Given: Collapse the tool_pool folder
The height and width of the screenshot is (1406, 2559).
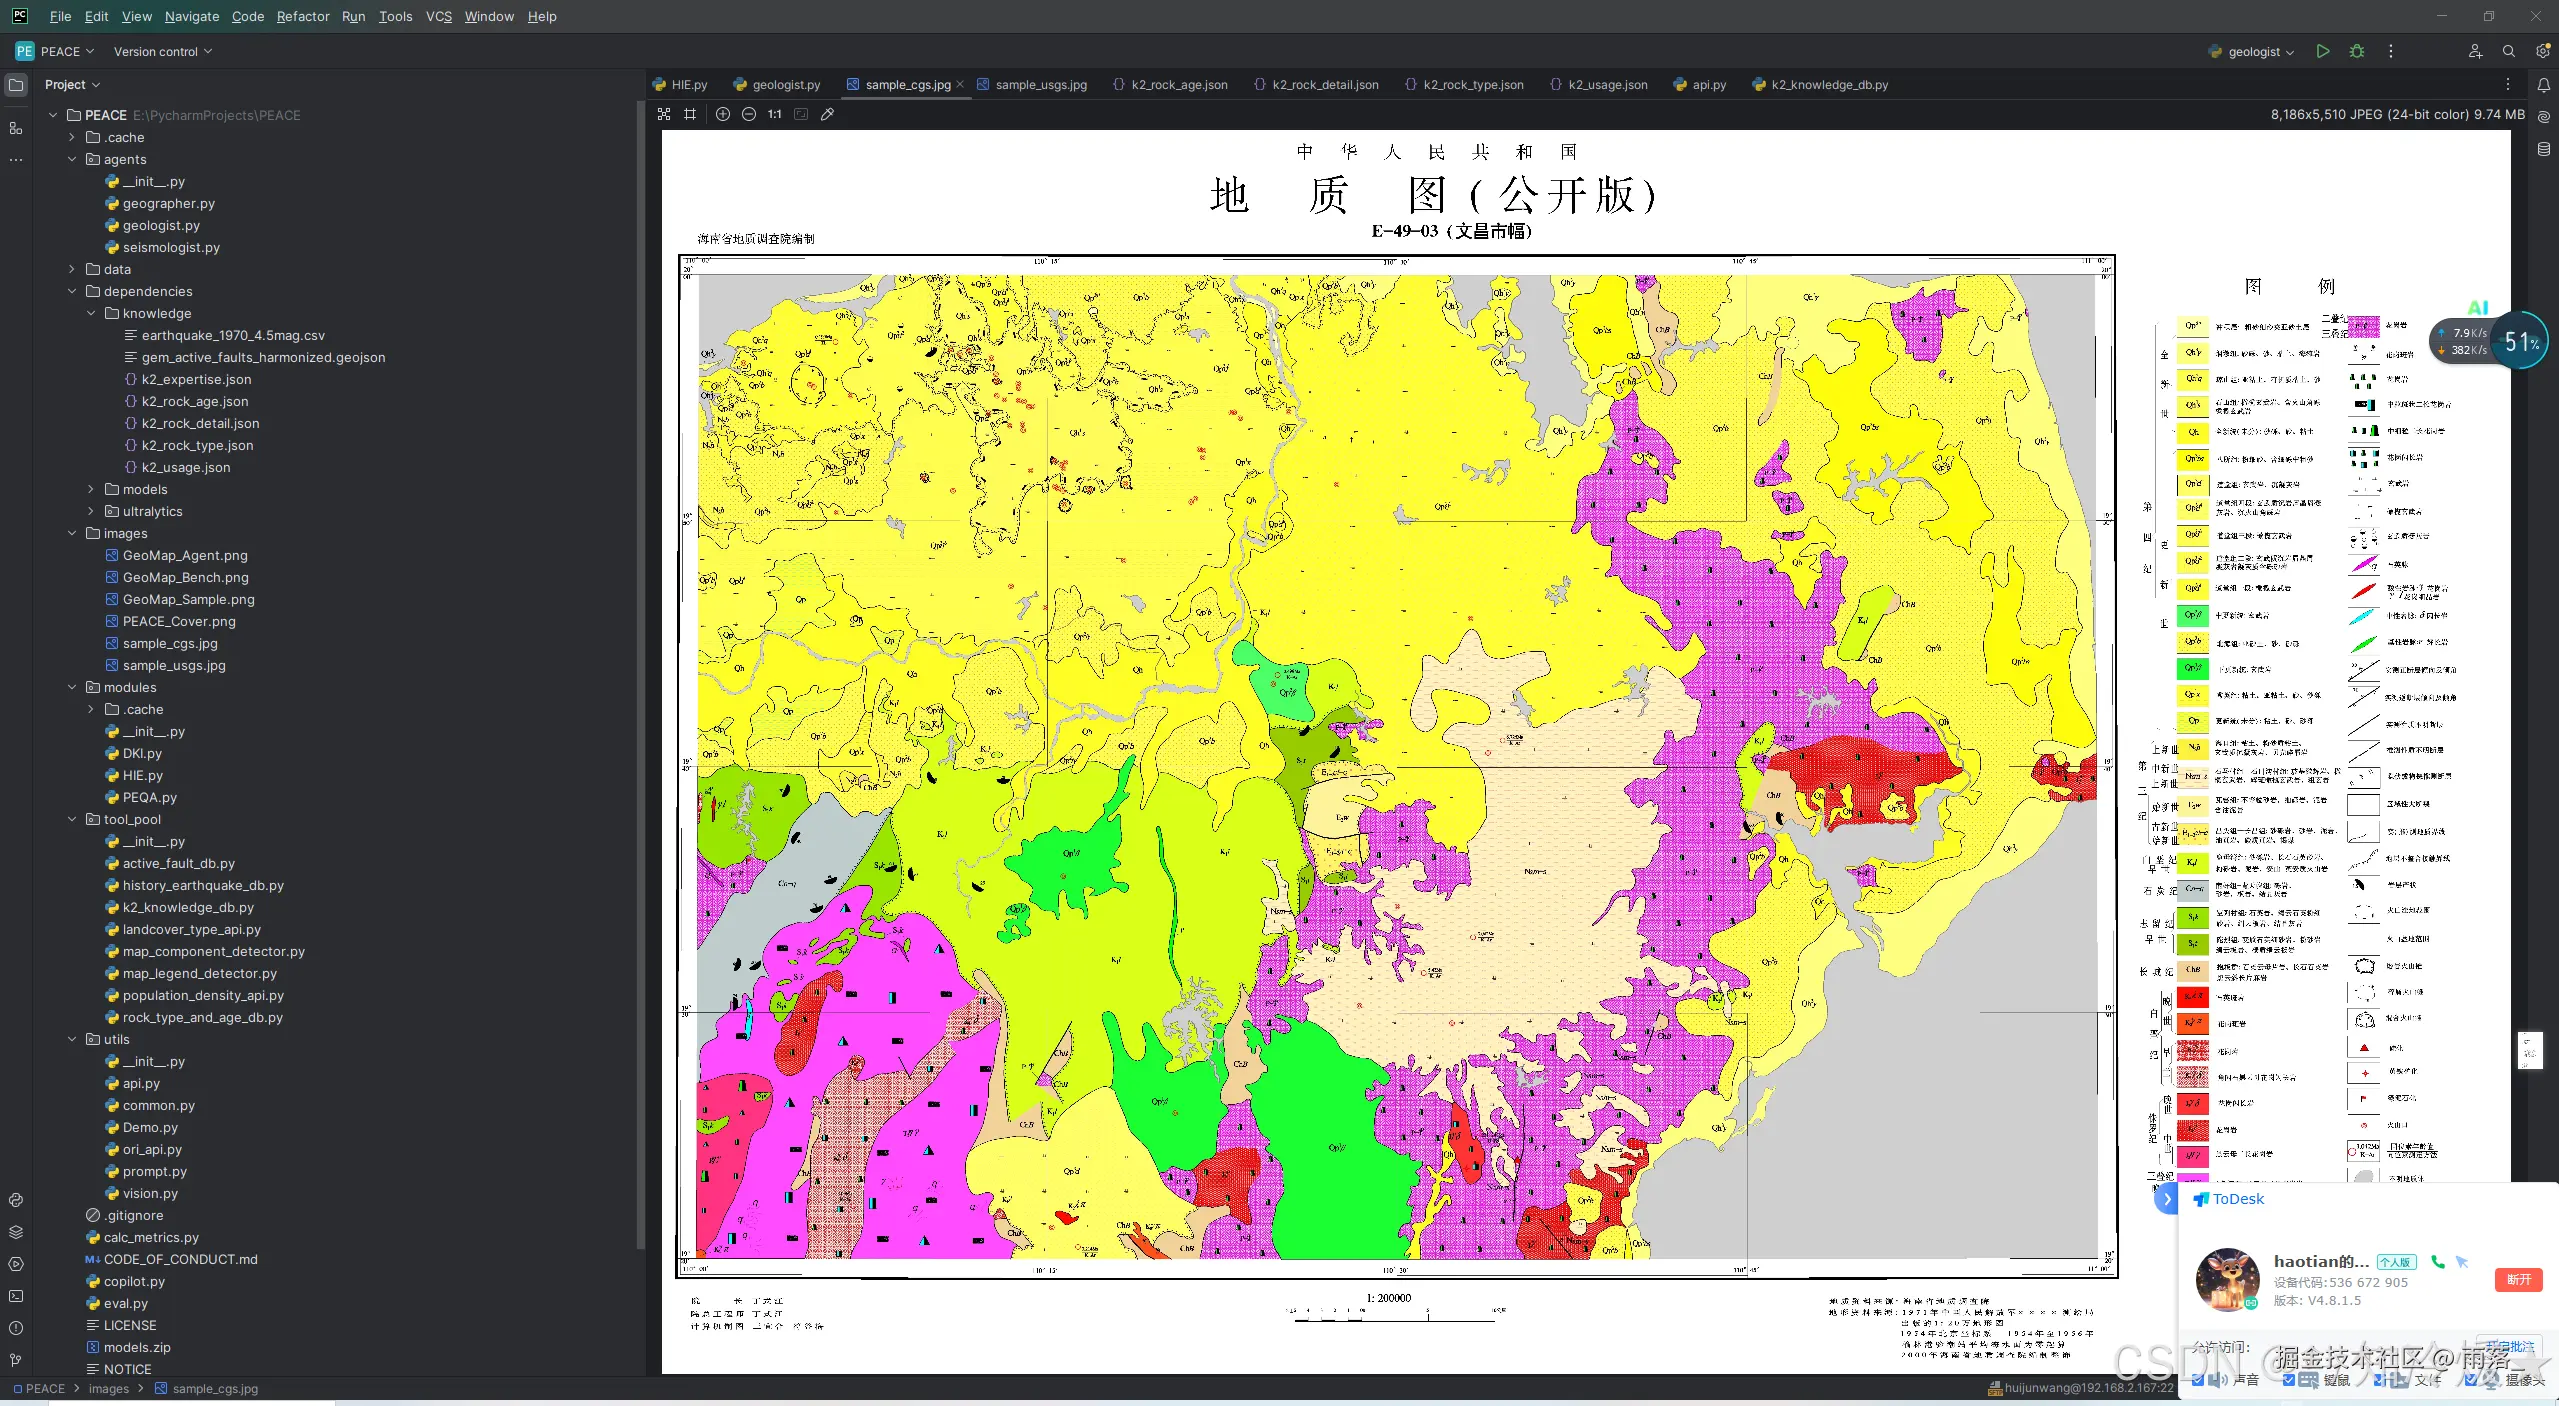Looking at the screenshot, I should point(72,819).
